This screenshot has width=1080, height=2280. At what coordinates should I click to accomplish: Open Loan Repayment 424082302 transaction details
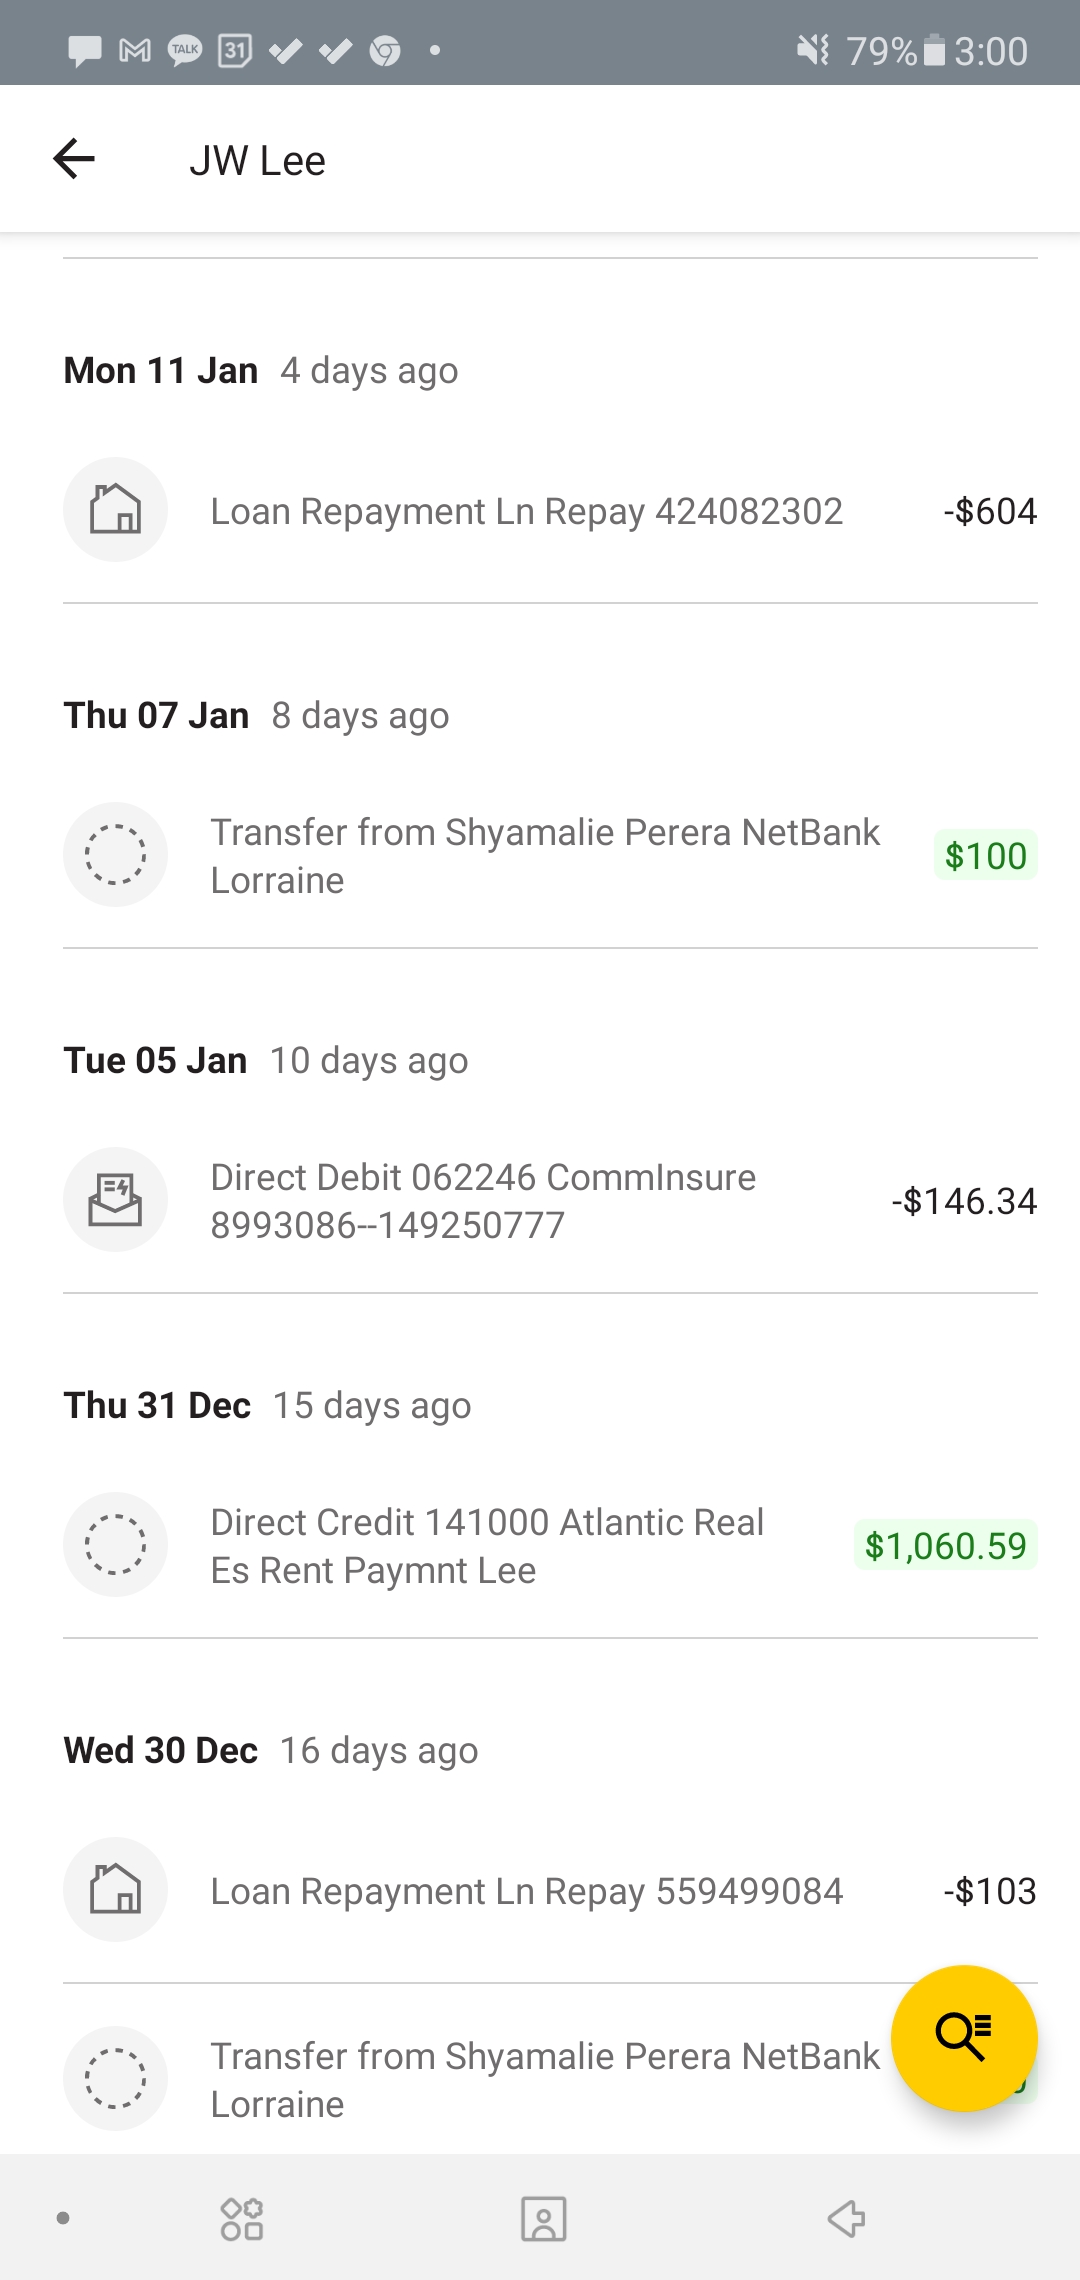526,512
